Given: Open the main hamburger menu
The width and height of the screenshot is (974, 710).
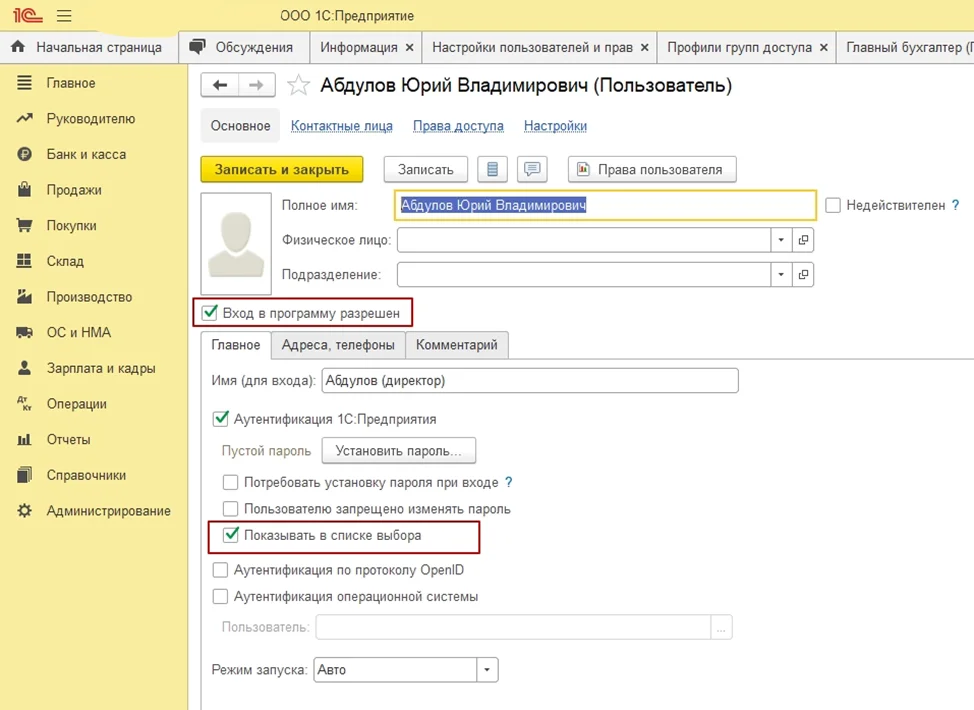Looking at the screenshot, I should pyautogui.click(x=64, y=16).
